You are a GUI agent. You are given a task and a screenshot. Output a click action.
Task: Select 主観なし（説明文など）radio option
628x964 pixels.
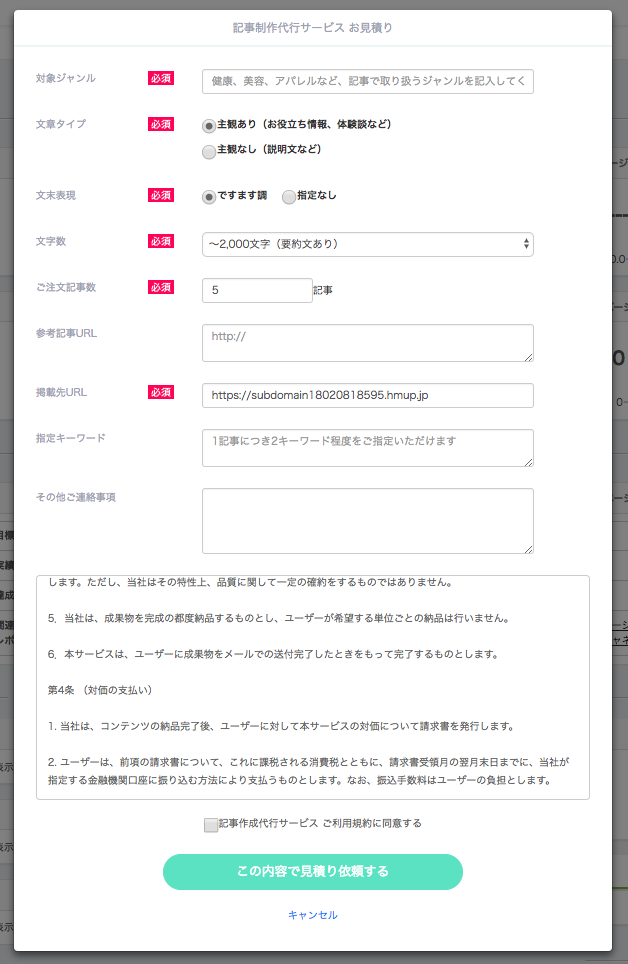pyautogui.click(x=209, y=151)
